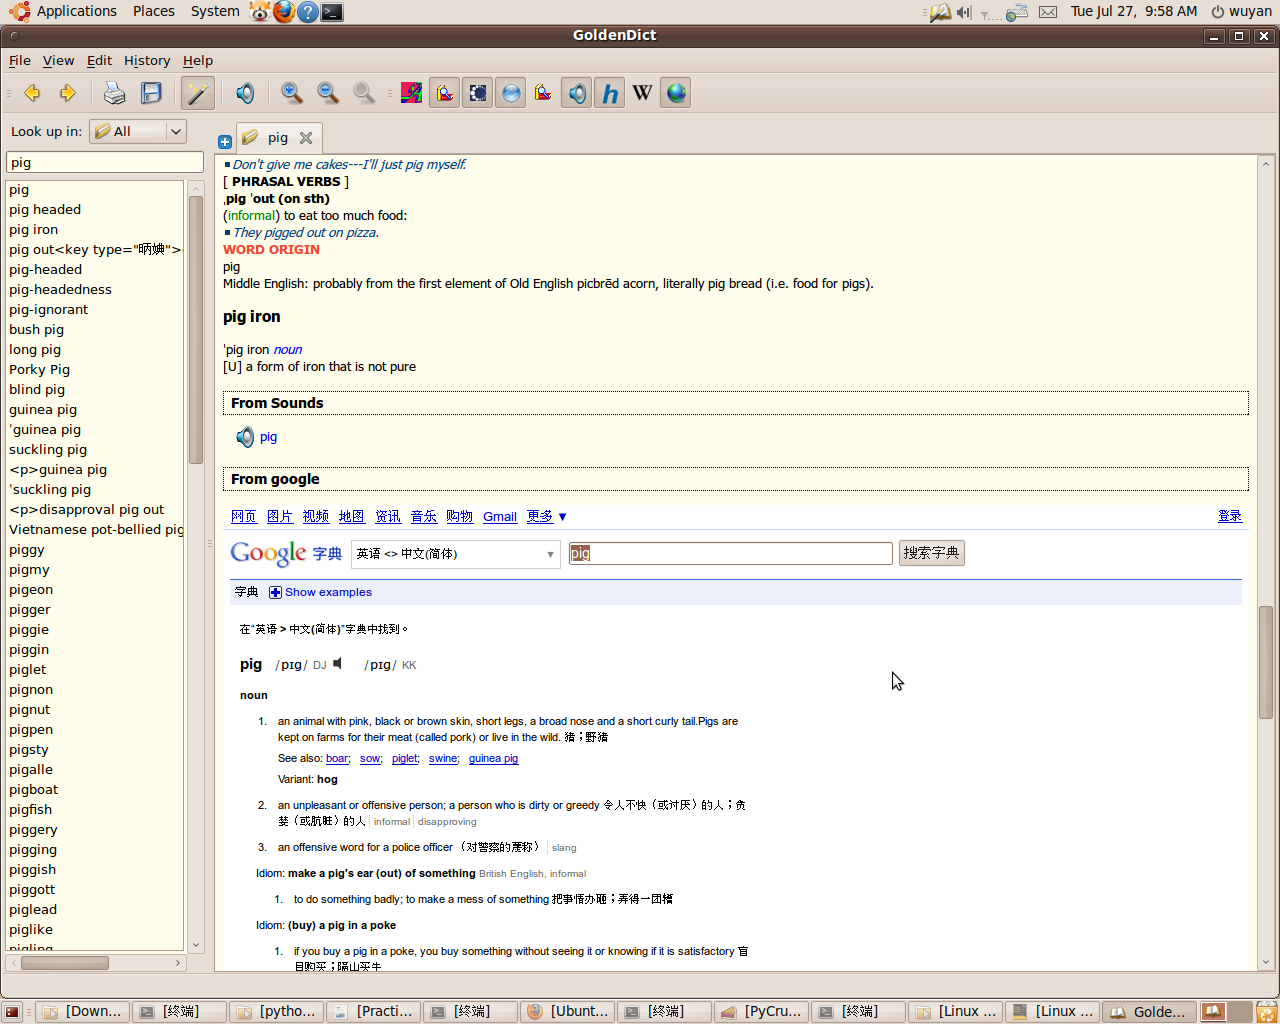Print the article using the printer icon
1280x1024 pixels.
pos(115,93)
